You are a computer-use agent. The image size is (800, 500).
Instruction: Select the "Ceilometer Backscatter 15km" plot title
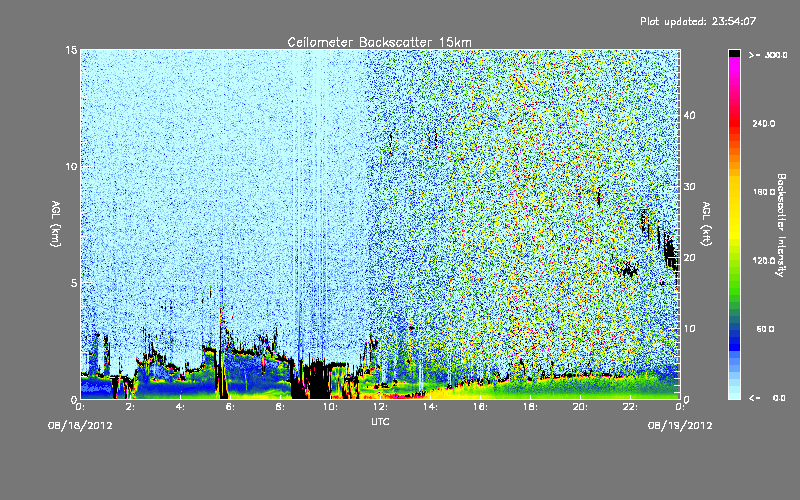tap(379, 42)
